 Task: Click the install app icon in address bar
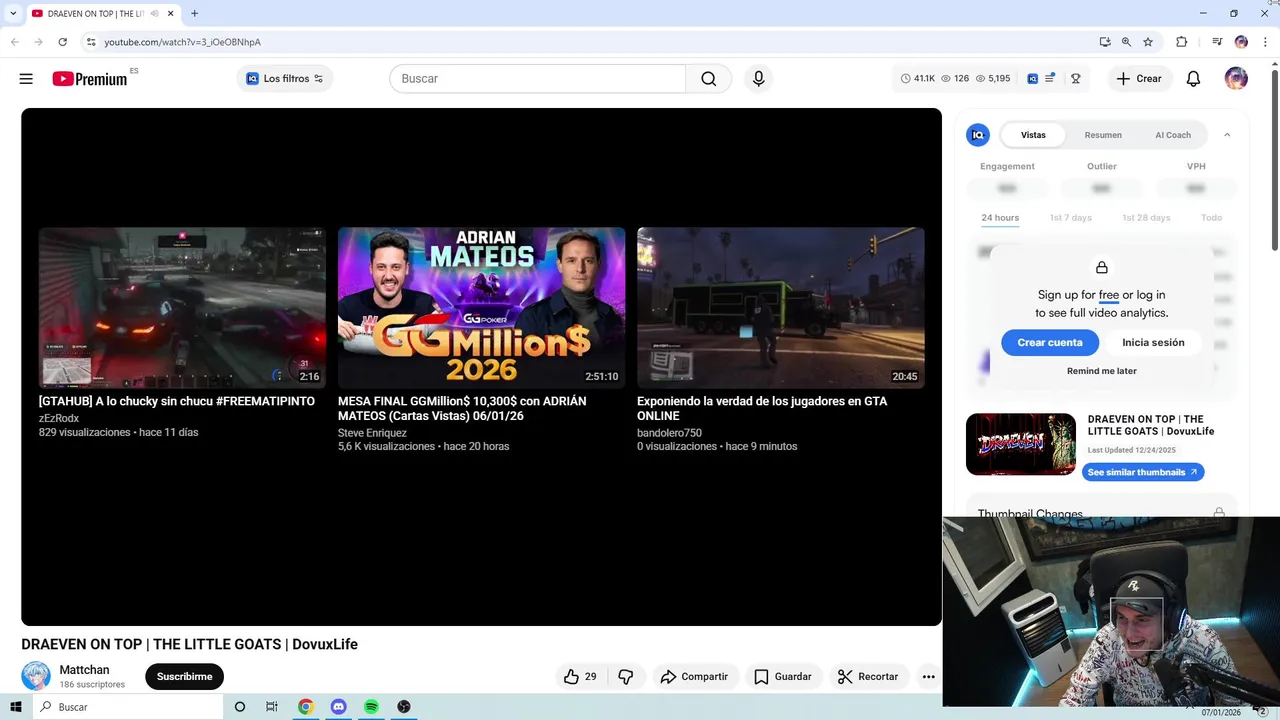point(1105,42)
